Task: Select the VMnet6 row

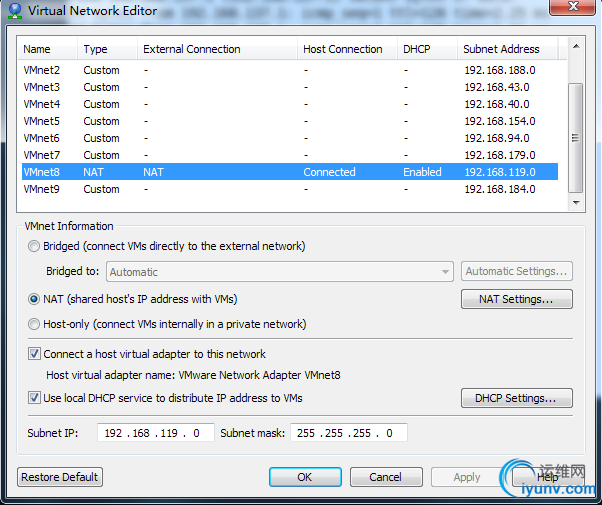Action: click(290, 138)
